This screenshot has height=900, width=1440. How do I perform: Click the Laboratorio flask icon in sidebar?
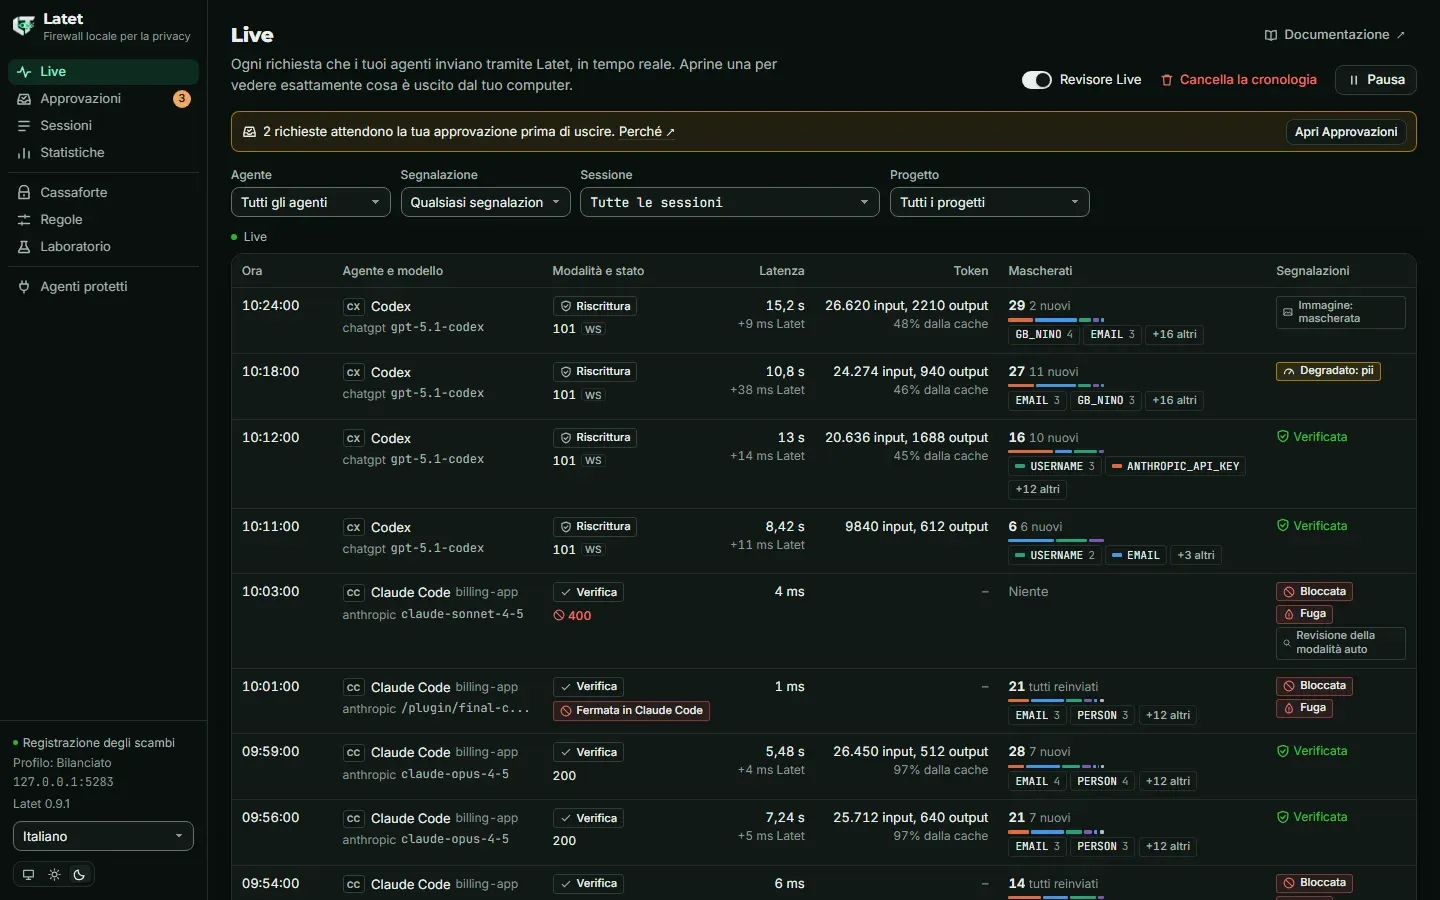coord(24,246)
